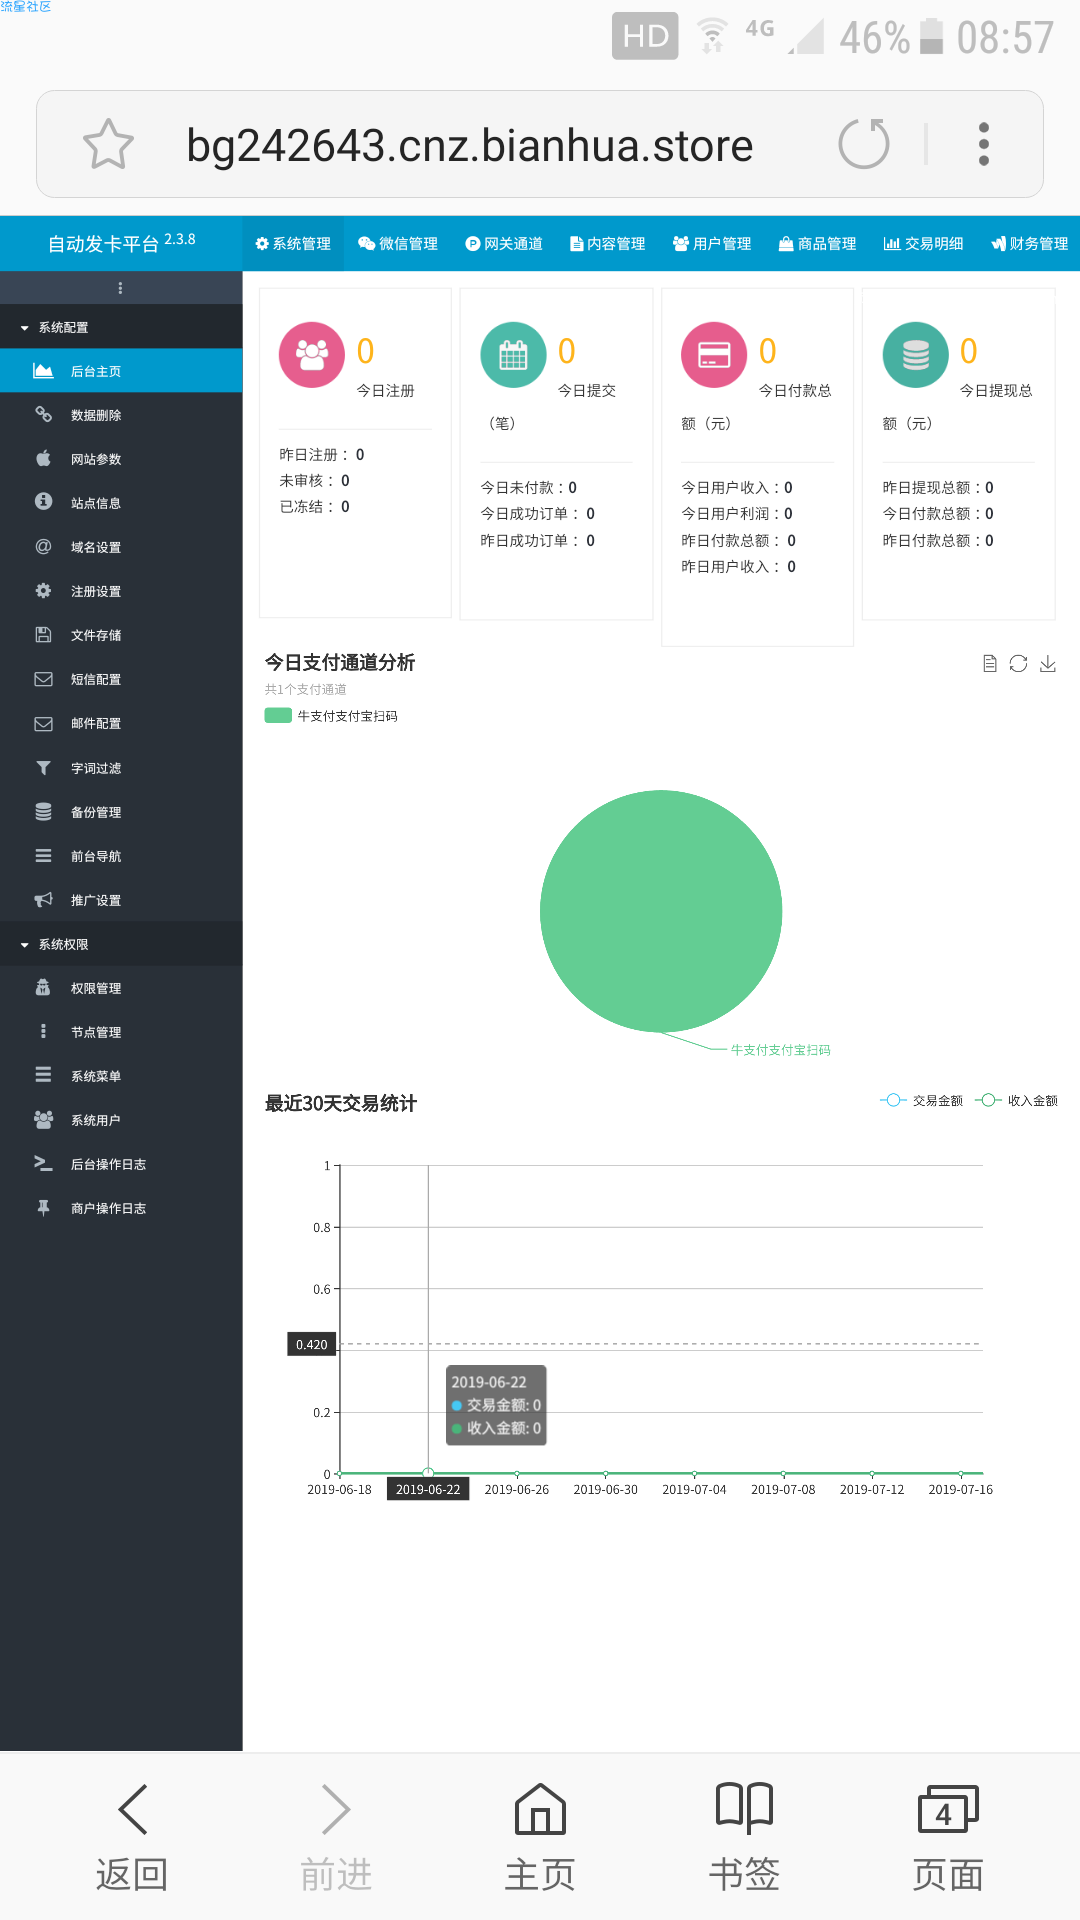The width and height of the screenshot is (1080, 1920).
Task: Click the 2019-06-22 chart data point
Action: tap(428, 1473)
